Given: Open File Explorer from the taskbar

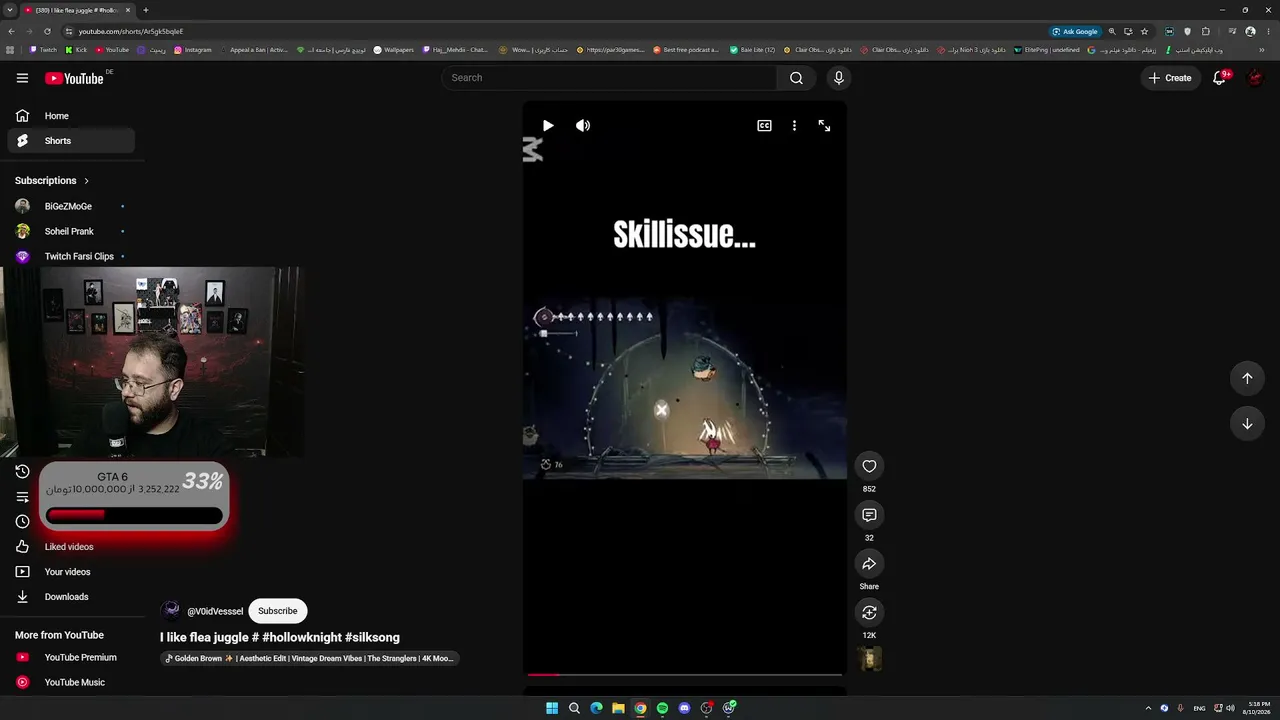Looking at the screenshot, I should coord(618,708).
